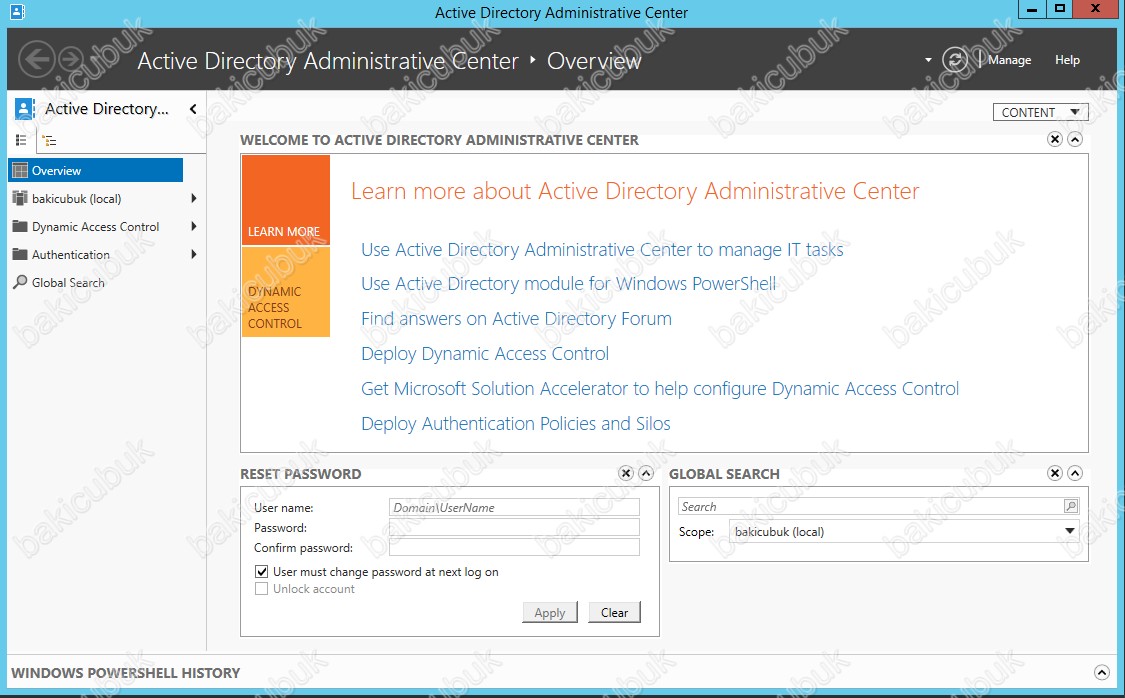
Task: Collapse the Global Search tile
Action: (x=1075, y=473)
